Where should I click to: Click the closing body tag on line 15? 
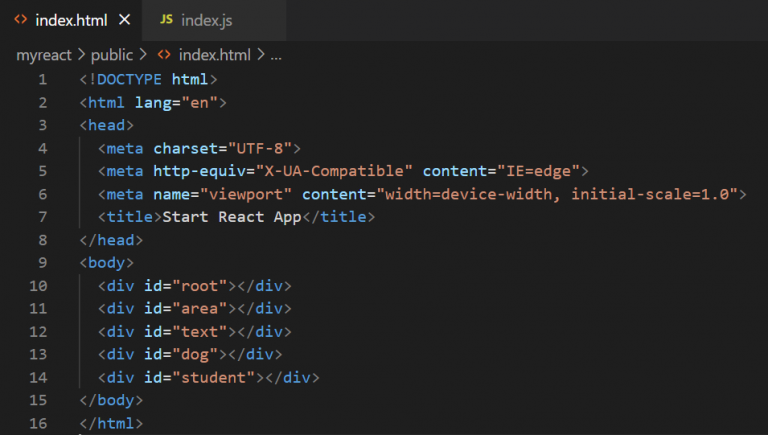[x=111, y=400]
